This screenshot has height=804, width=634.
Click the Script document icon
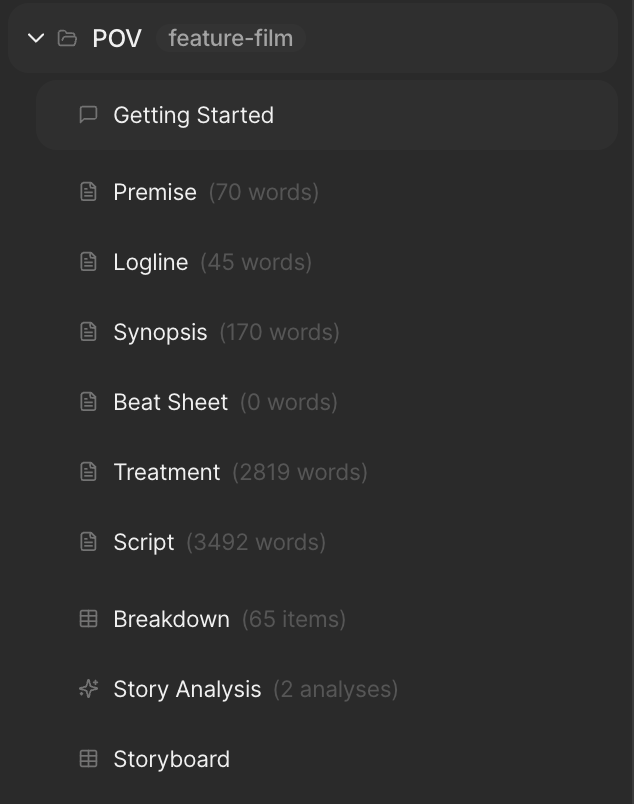point(88,541)
